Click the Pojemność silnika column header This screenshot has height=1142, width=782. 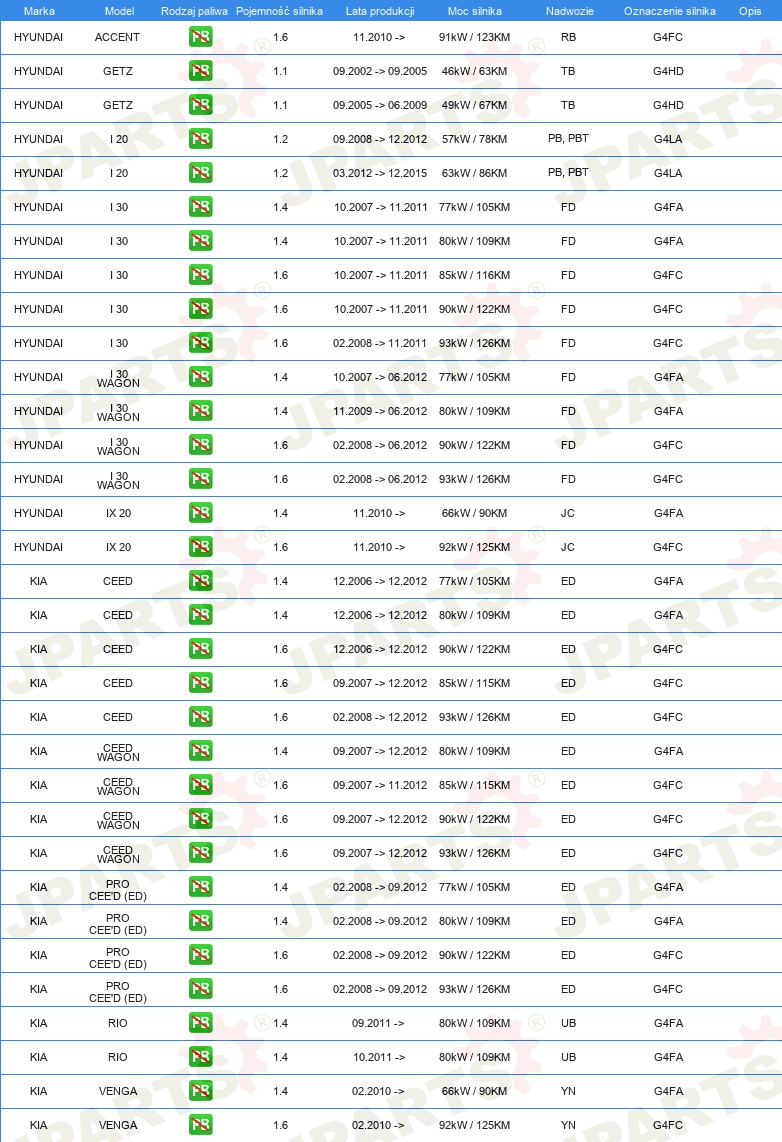pyautogui.click(x=280, y=11)
